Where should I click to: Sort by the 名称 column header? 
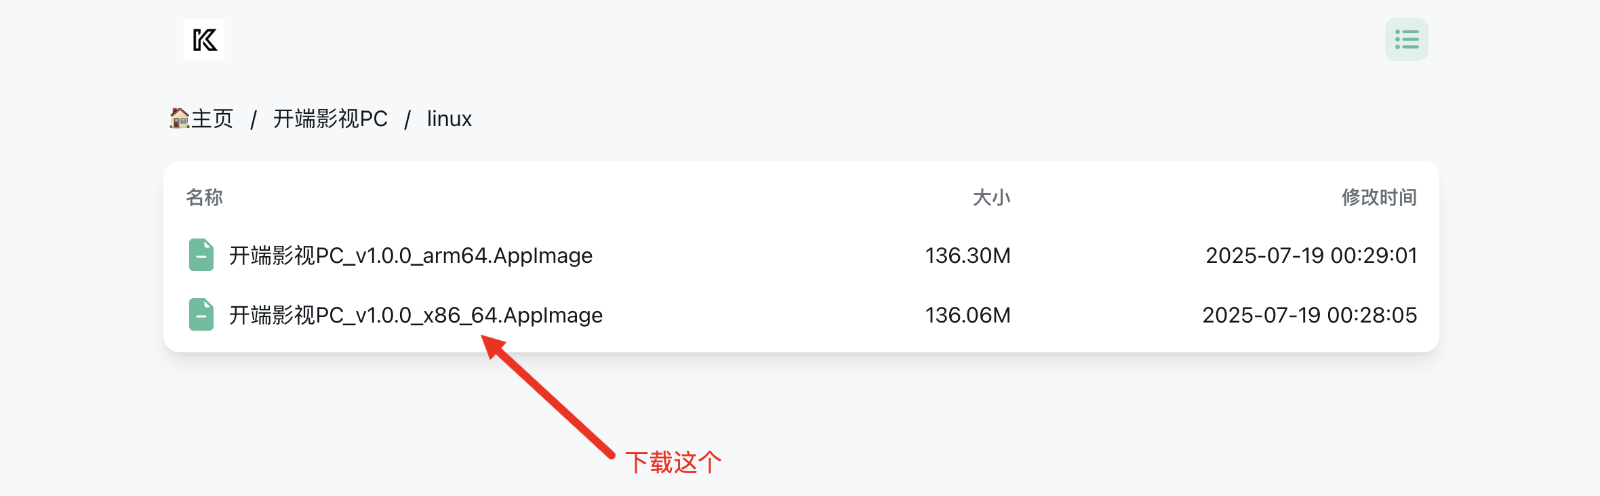[204, 198]
